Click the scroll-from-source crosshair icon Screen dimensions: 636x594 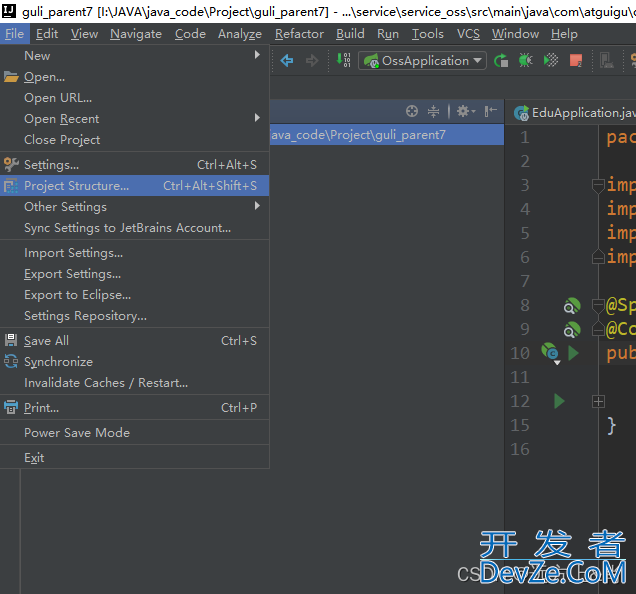(x=412, y=111)
